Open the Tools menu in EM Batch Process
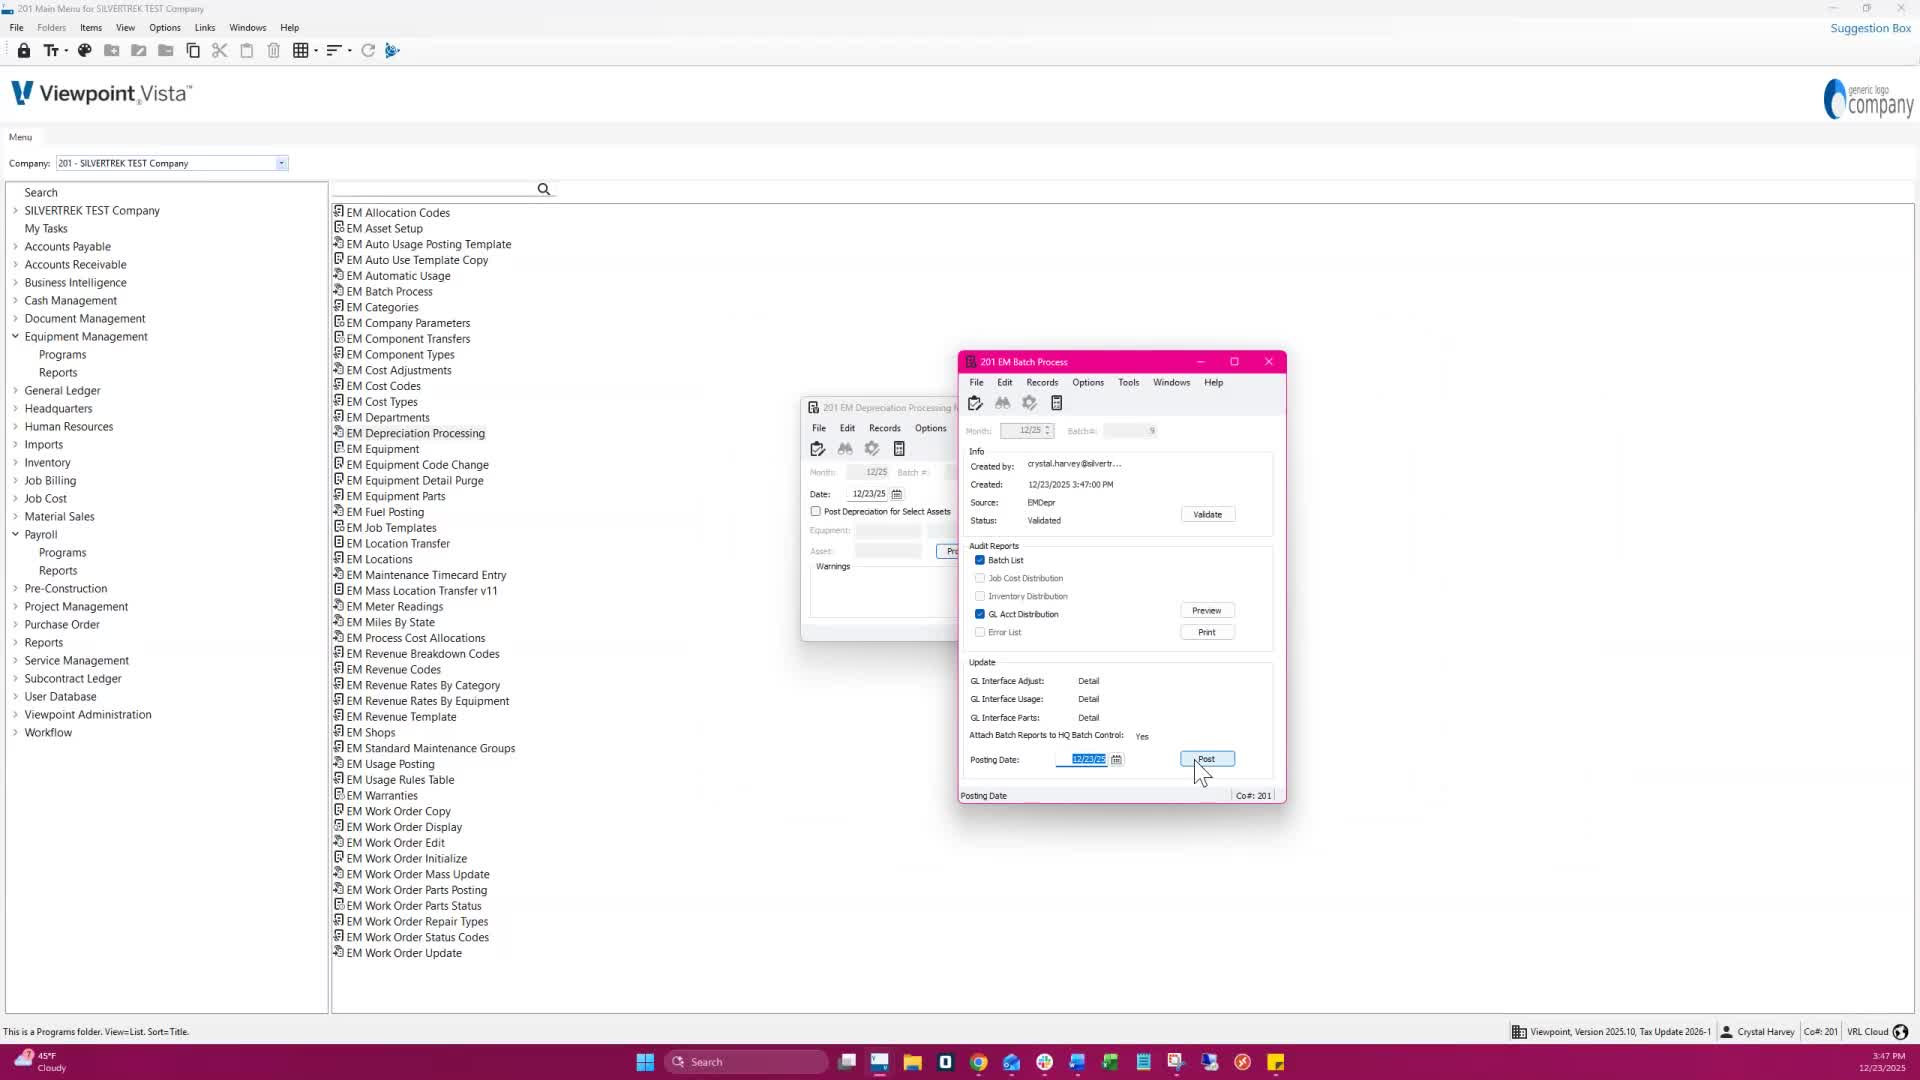Image resolution: width=1920 pixels, height=1080 pixels. pos(1128,382)
